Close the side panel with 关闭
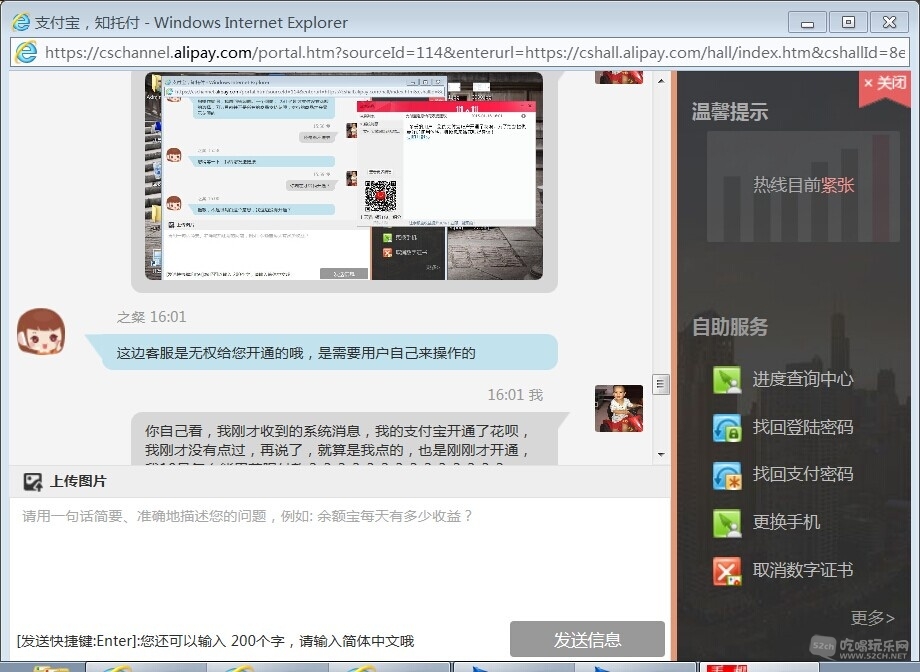 [x=885, y=83]
